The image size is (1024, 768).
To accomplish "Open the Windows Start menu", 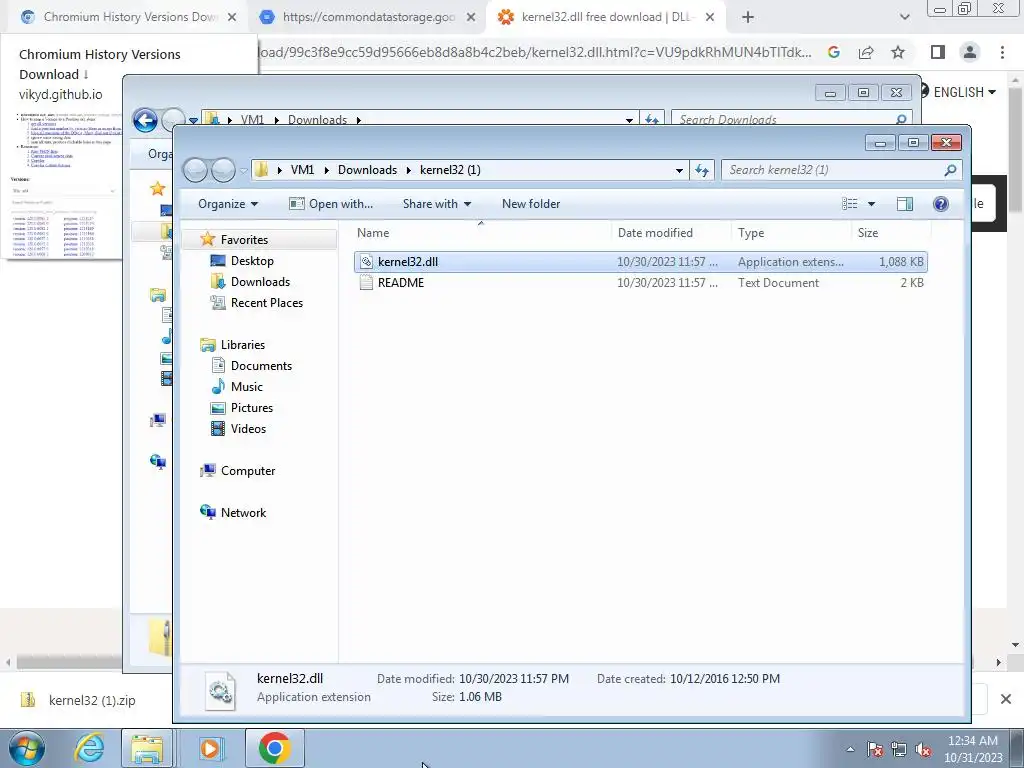I will [x=26, y=748].
